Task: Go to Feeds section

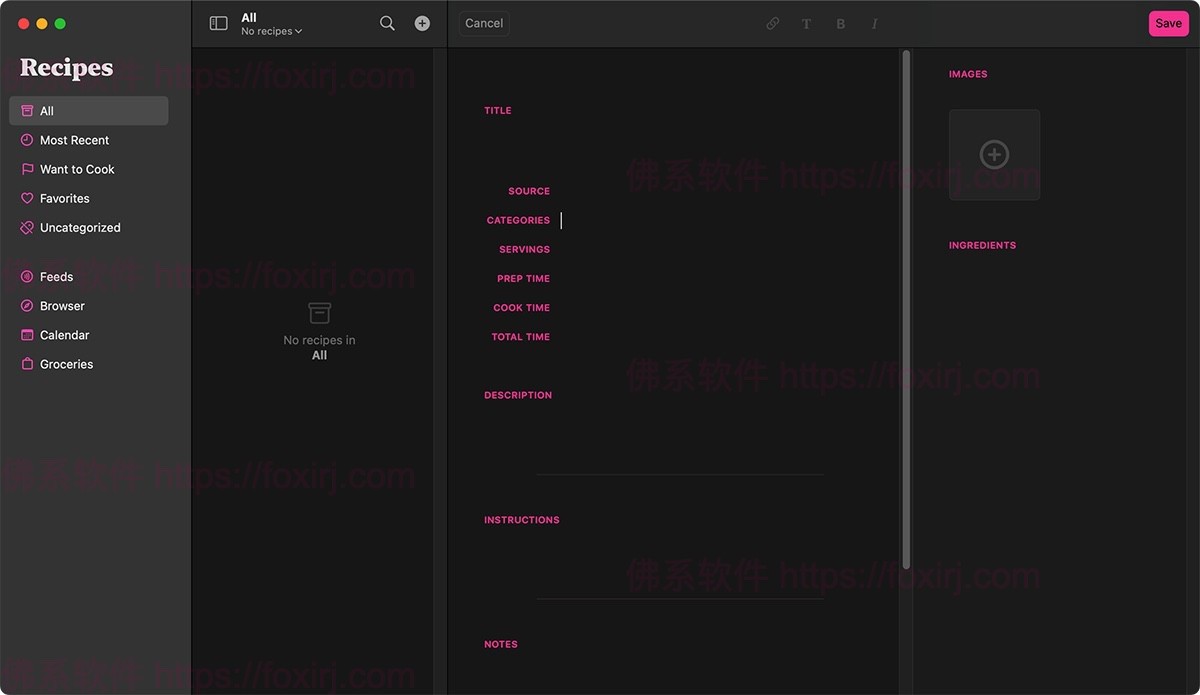Action: [x=56, y=276]
